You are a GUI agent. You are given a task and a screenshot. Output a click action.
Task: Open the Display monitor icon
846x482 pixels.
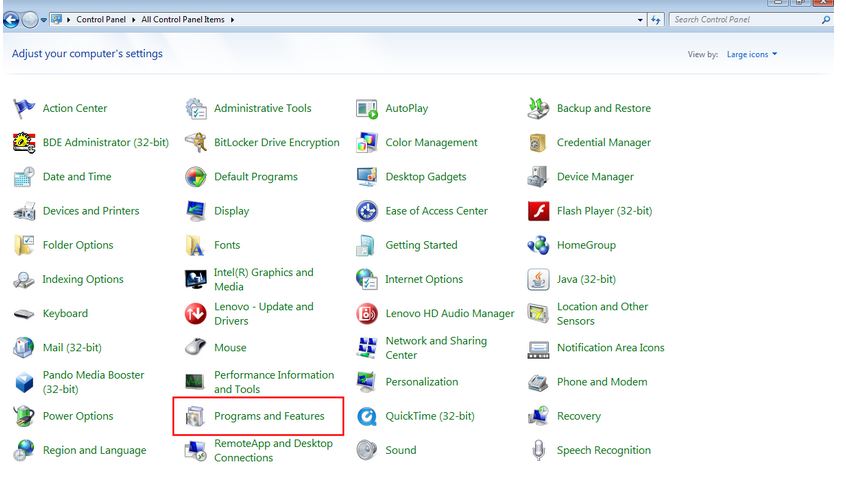[195, 211]
